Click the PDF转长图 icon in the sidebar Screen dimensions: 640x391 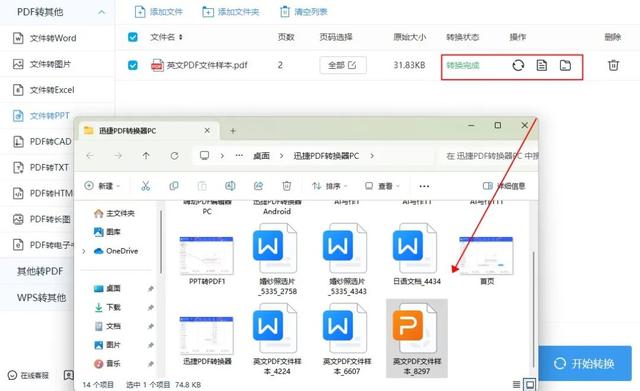point(18,219)
